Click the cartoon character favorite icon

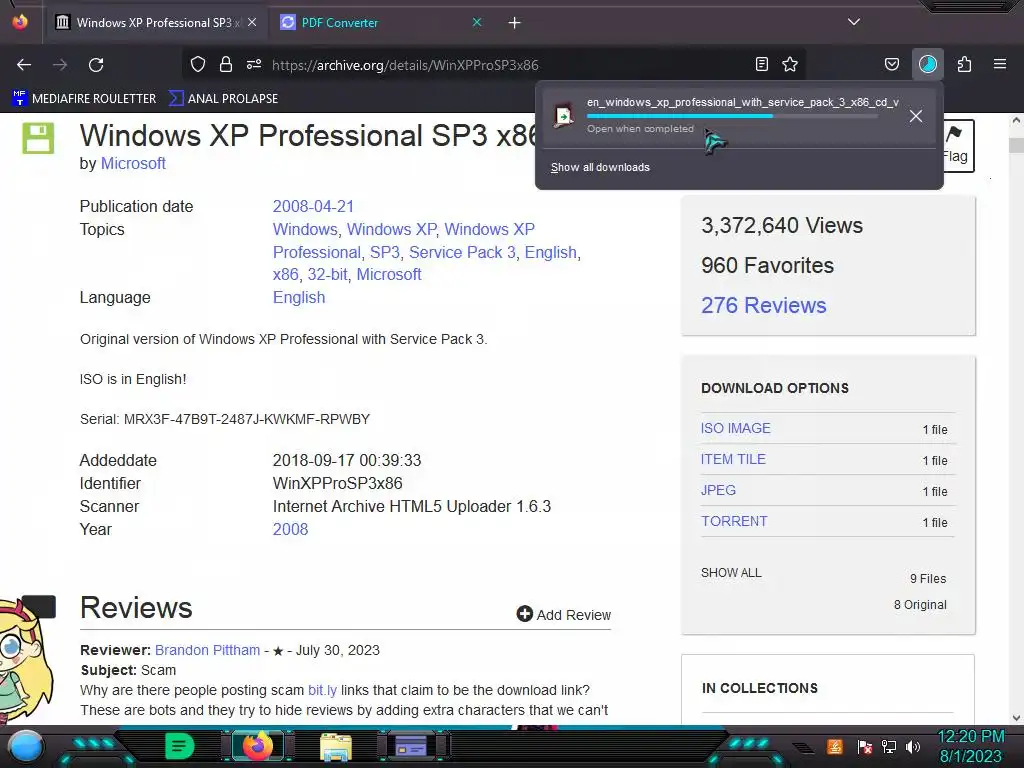(26, 660)
